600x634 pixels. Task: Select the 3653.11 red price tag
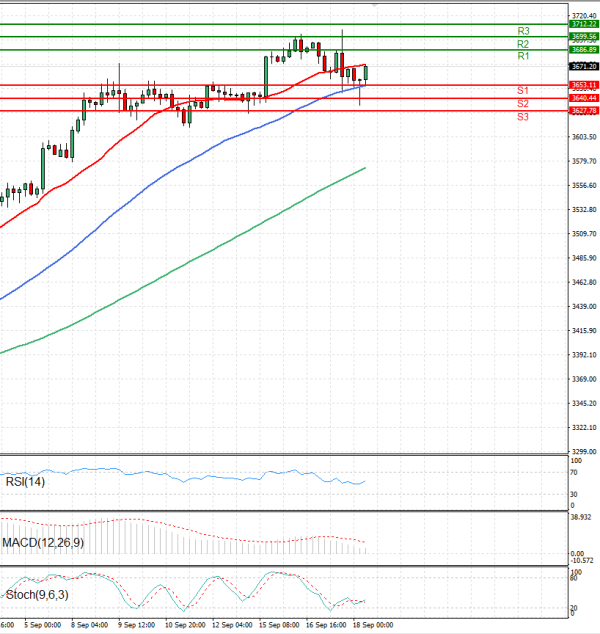[584, 85]
